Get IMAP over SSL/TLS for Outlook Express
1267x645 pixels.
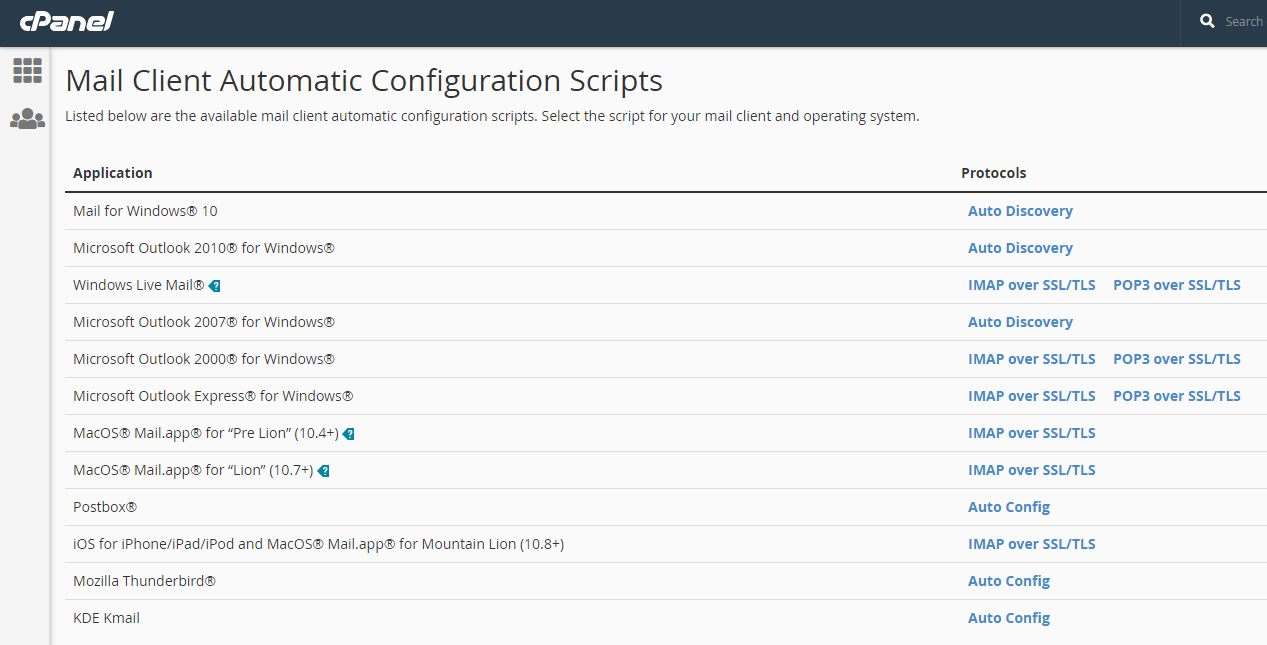pos(1032,396)
